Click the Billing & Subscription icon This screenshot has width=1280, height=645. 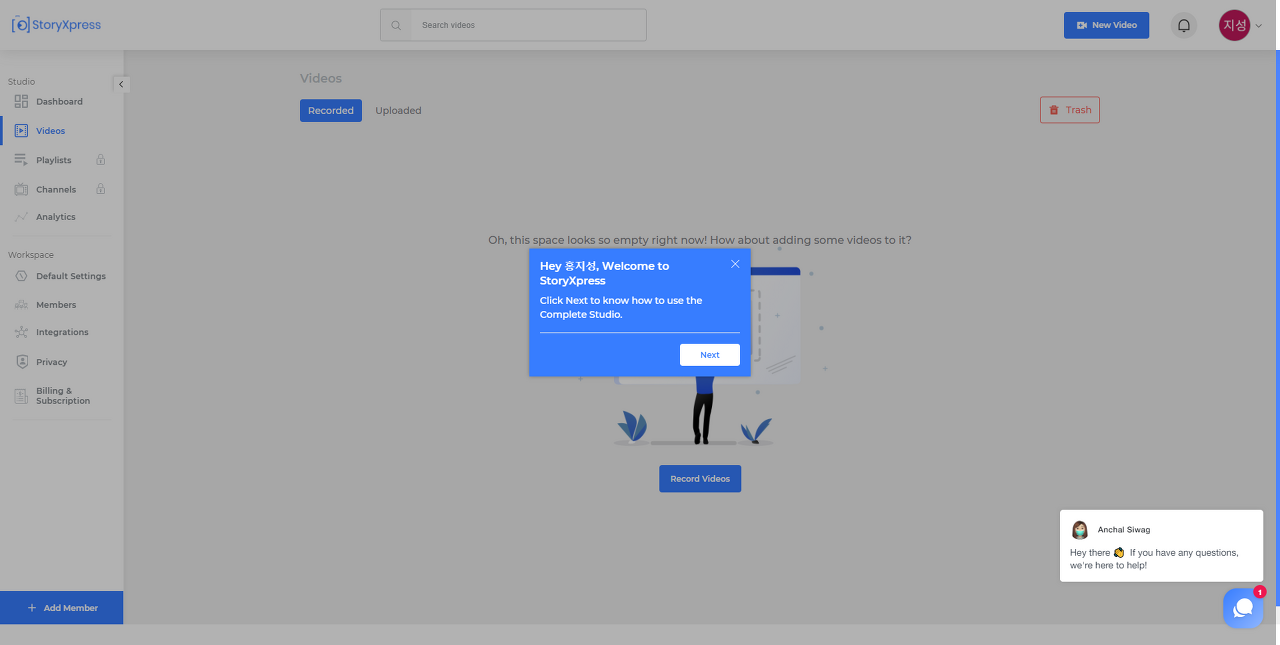pyautogui.click(x=21, y=396)
